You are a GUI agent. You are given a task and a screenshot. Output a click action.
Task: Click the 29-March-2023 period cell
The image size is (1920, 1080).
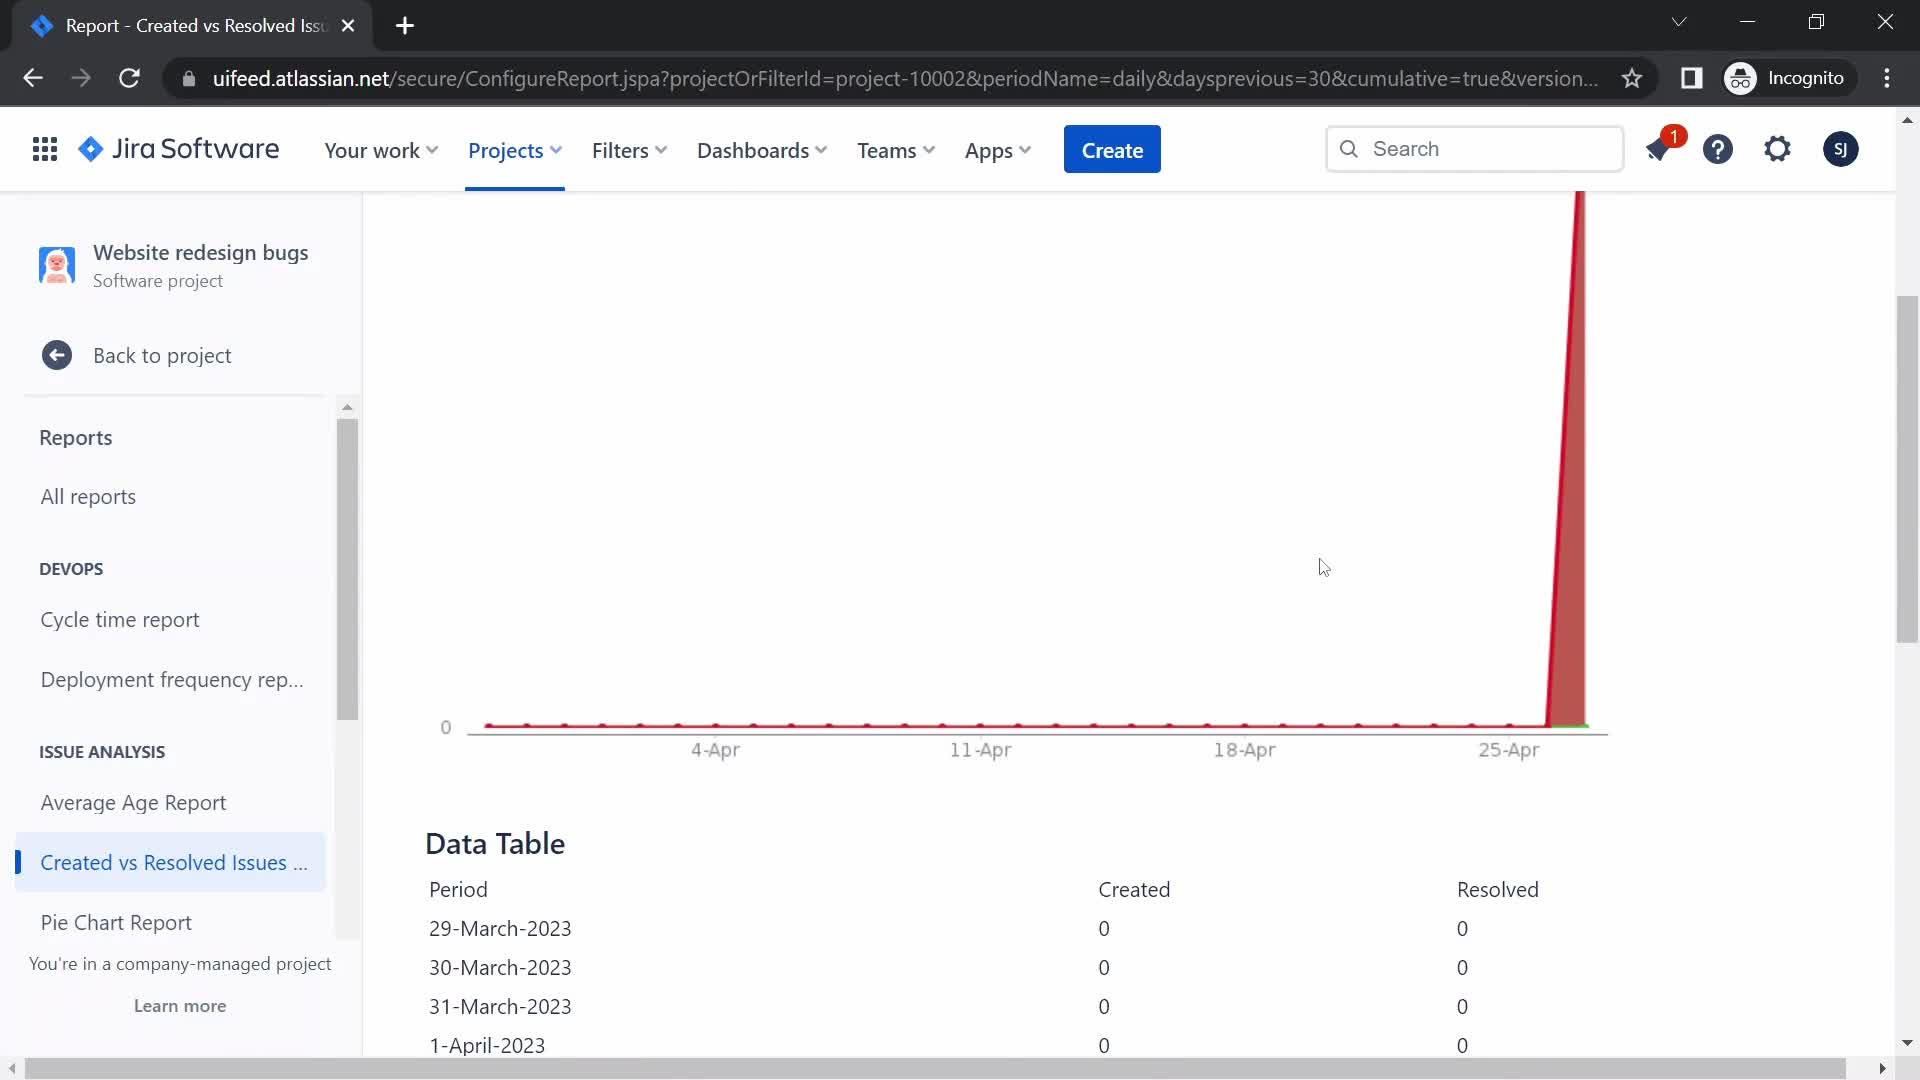pyautogui.click(x=500, y=929)
